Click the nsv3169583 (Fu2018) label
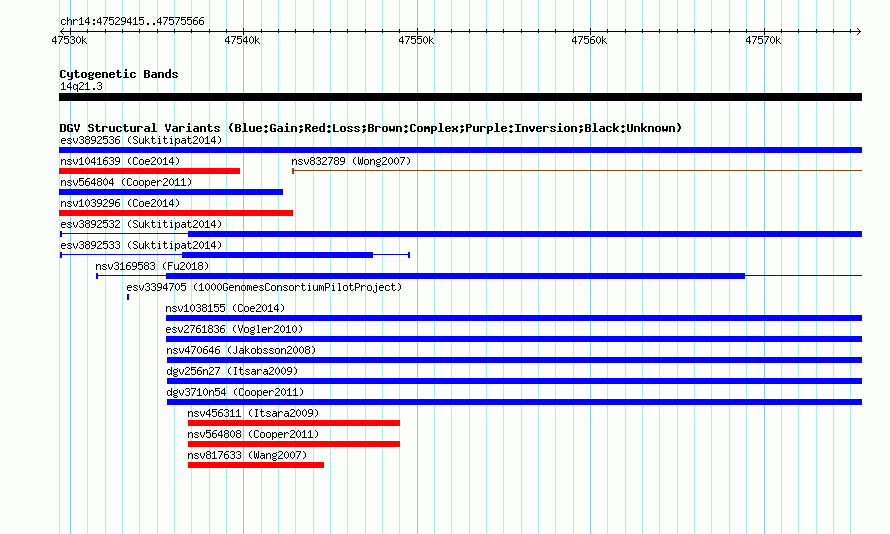This screenshot has width=890, height=534. (x=152, y=266)
